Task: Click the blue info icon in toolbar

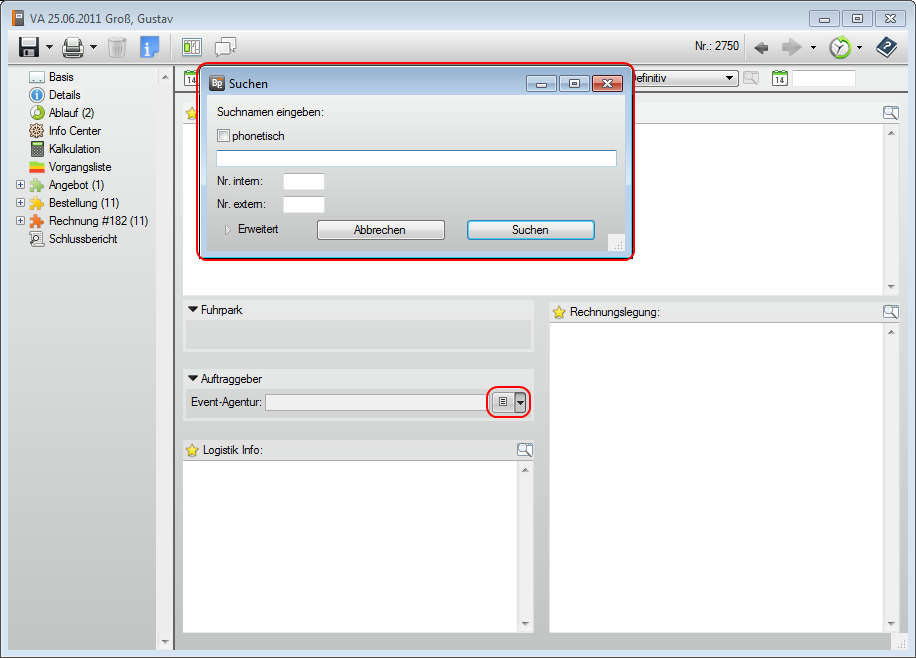Action: pos(150,47)
